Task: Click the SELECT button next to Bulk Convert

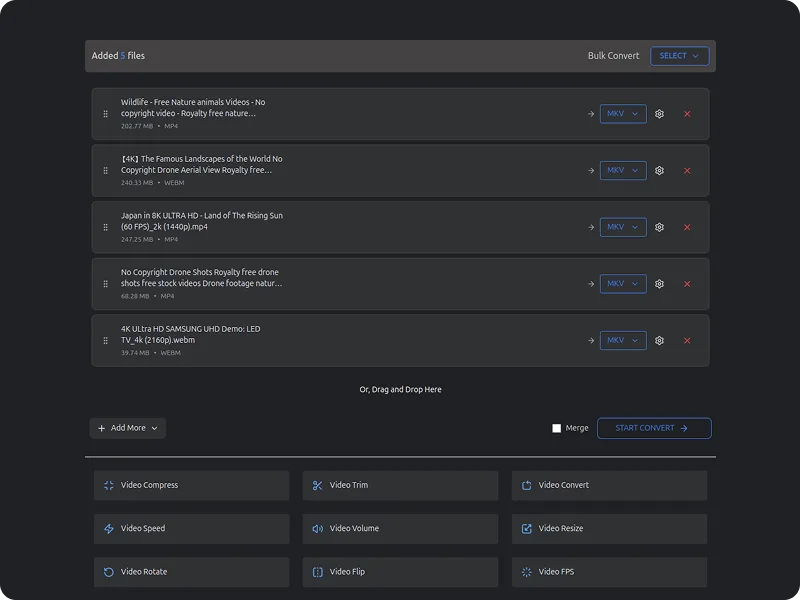Action: click(x=680, y=56)
